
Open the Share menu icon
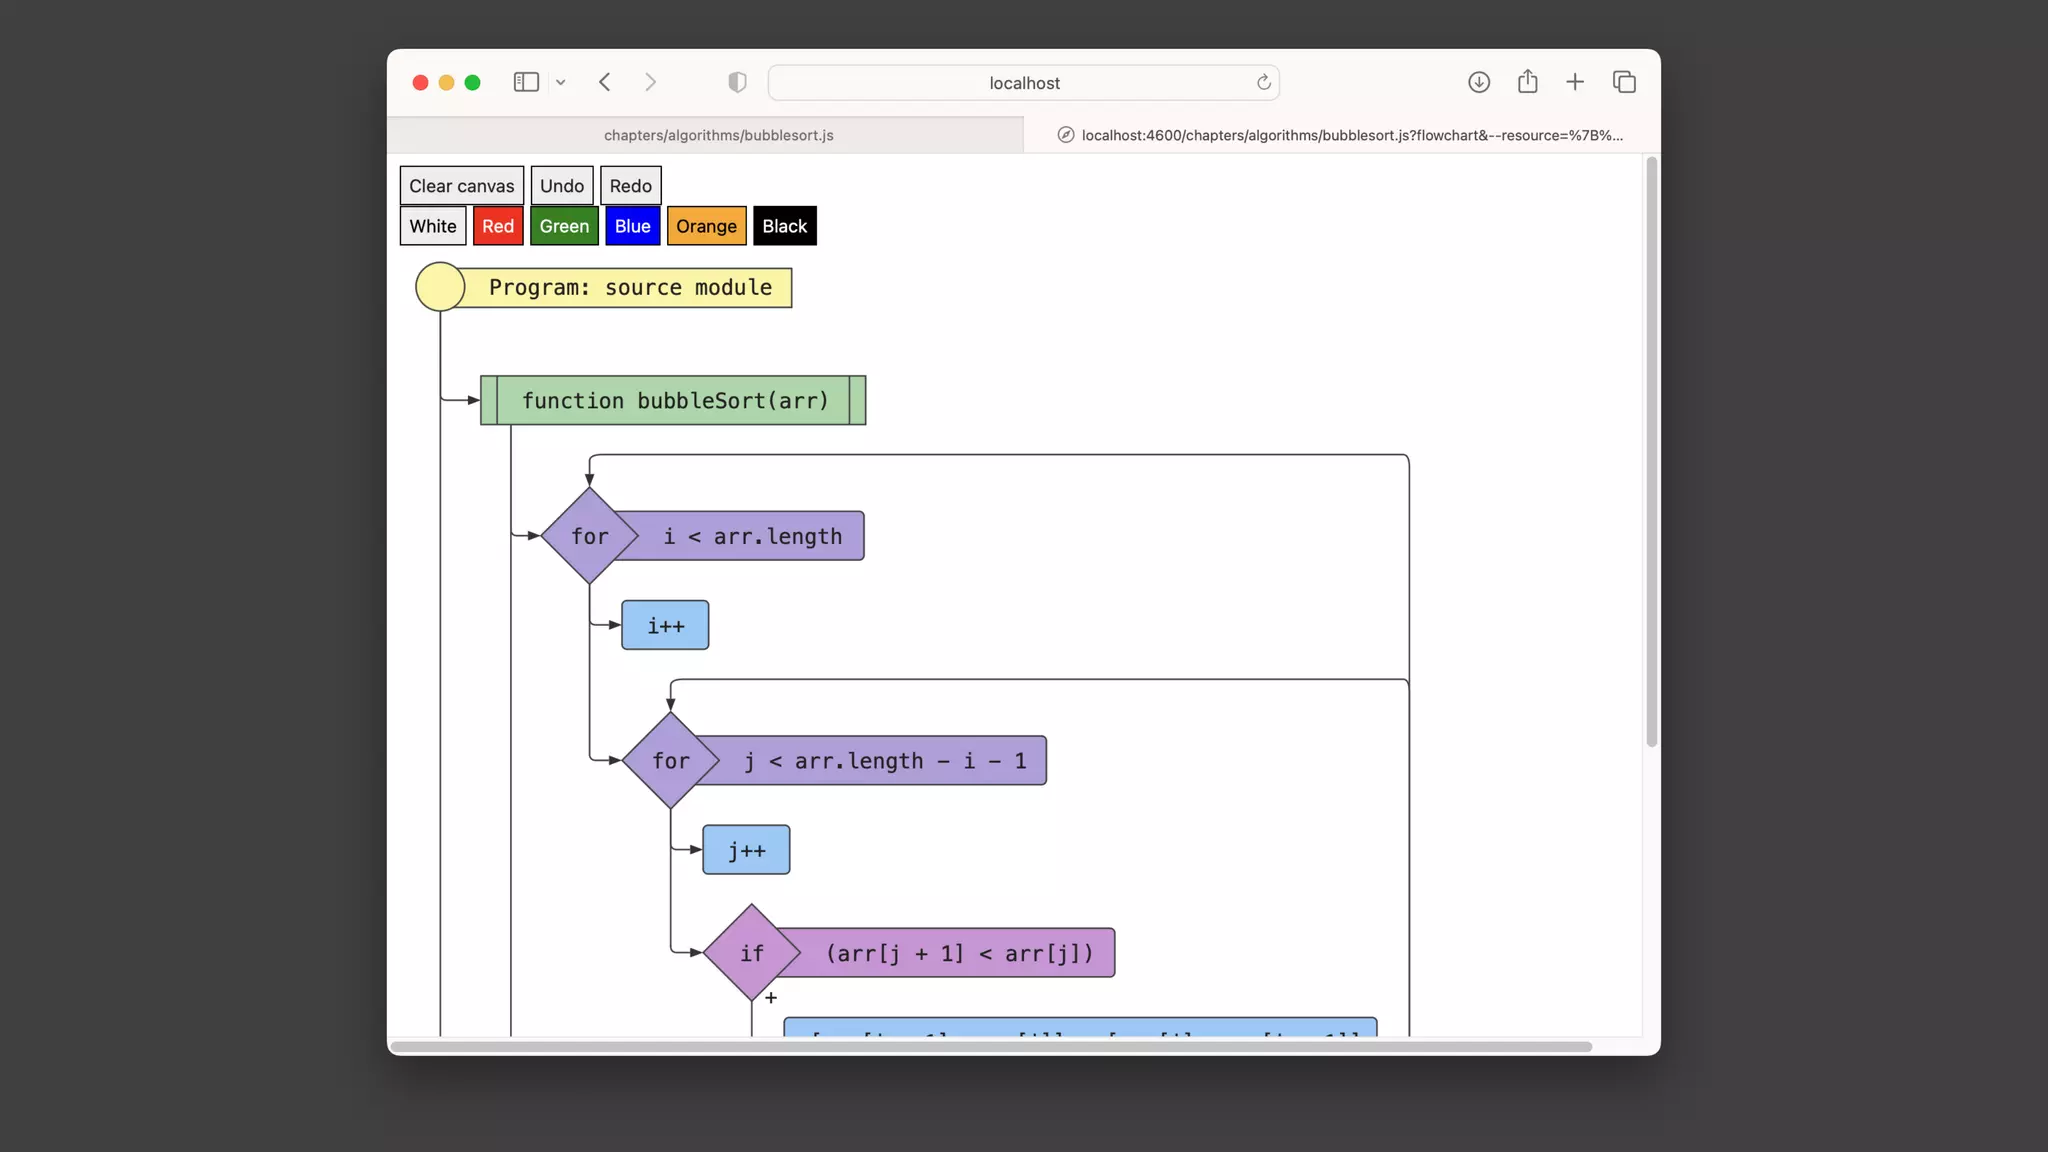[x=1527, y=82]
